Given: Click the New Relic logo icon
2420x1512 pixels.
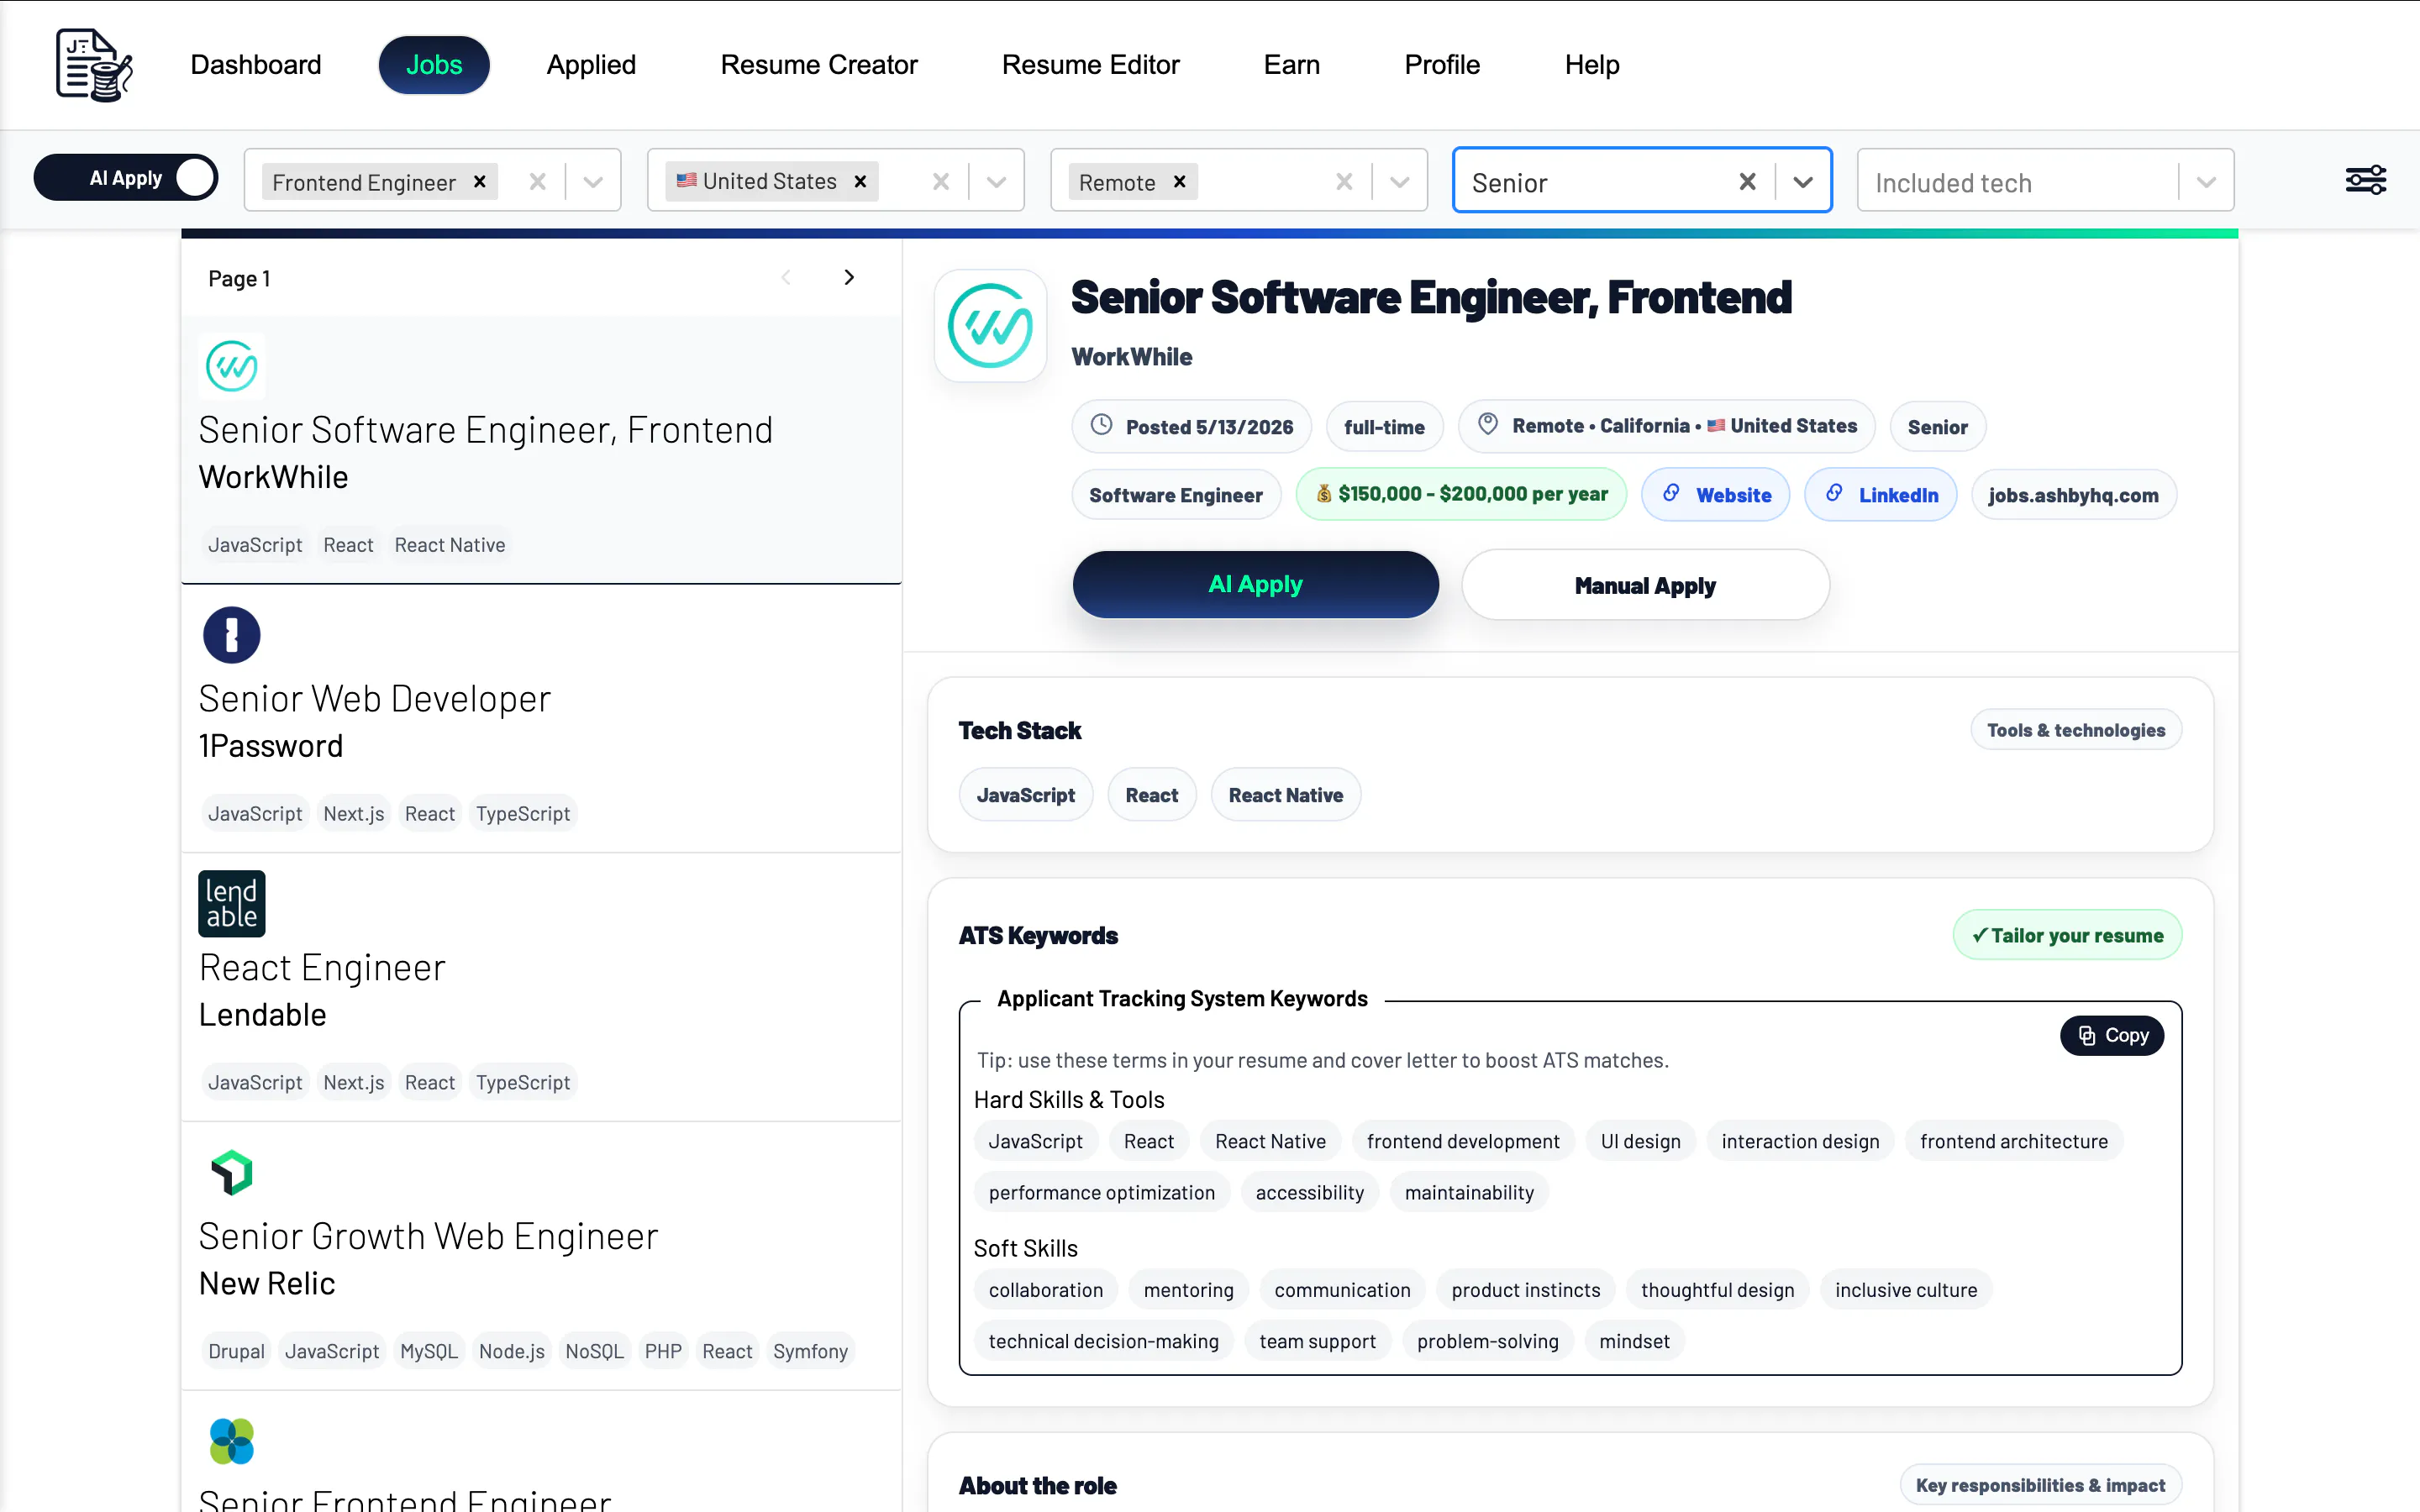Looking at the screenshot, I should [232, 1172].
